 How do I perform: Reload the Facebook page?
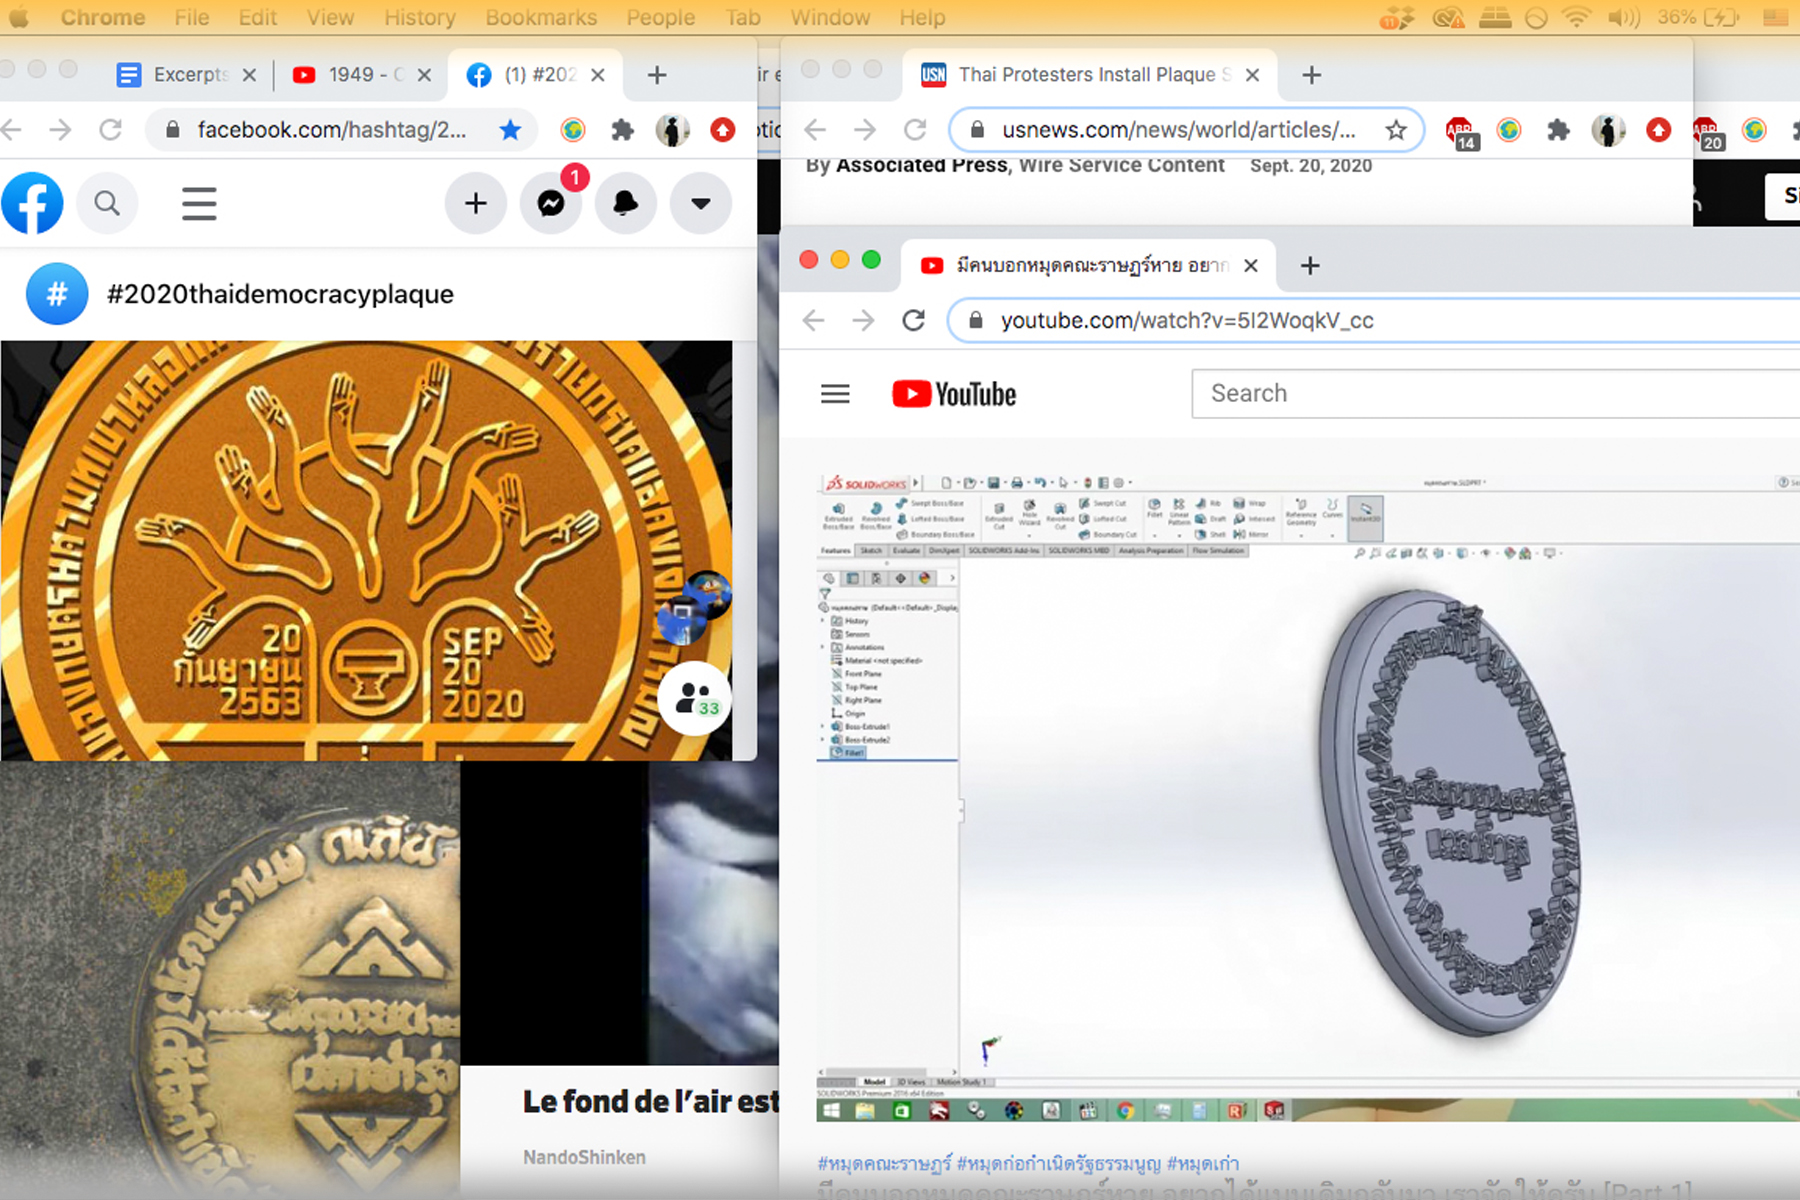111,130
